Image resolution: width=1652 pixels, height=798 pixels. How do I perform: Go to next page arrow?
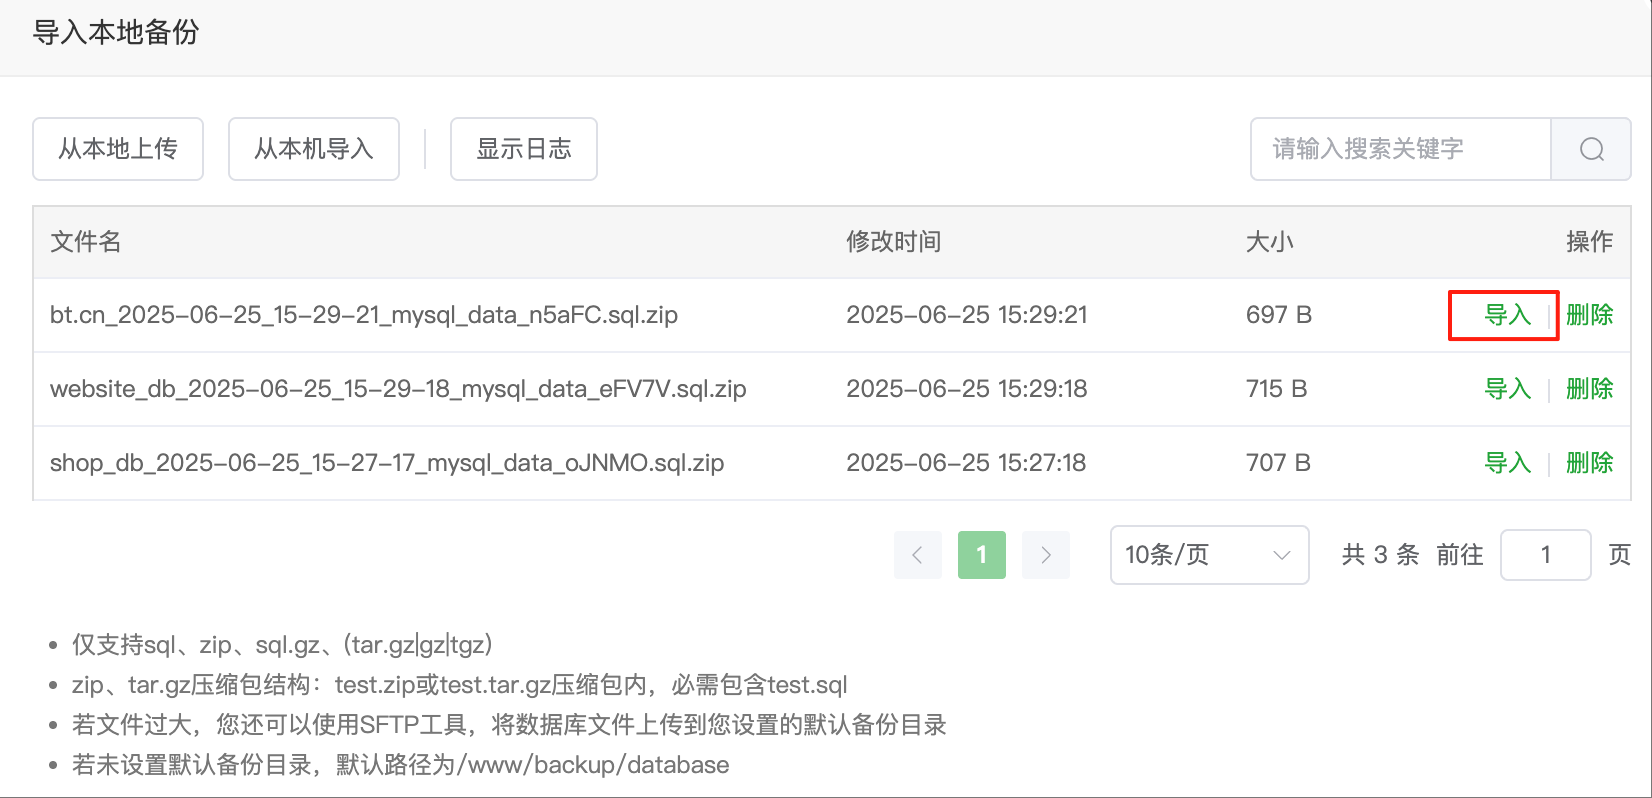(1046, 555)
